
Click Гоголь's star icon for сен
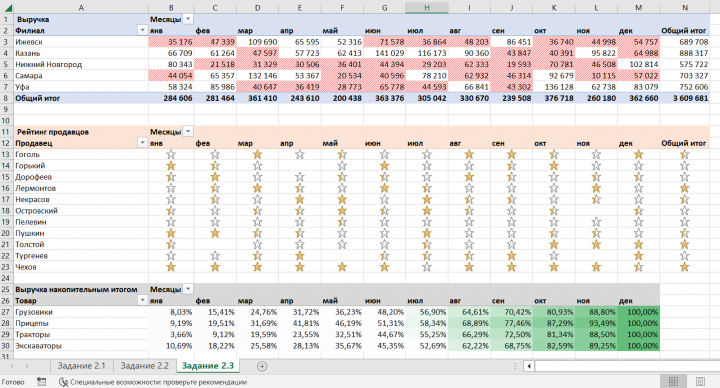click(511, 154)
